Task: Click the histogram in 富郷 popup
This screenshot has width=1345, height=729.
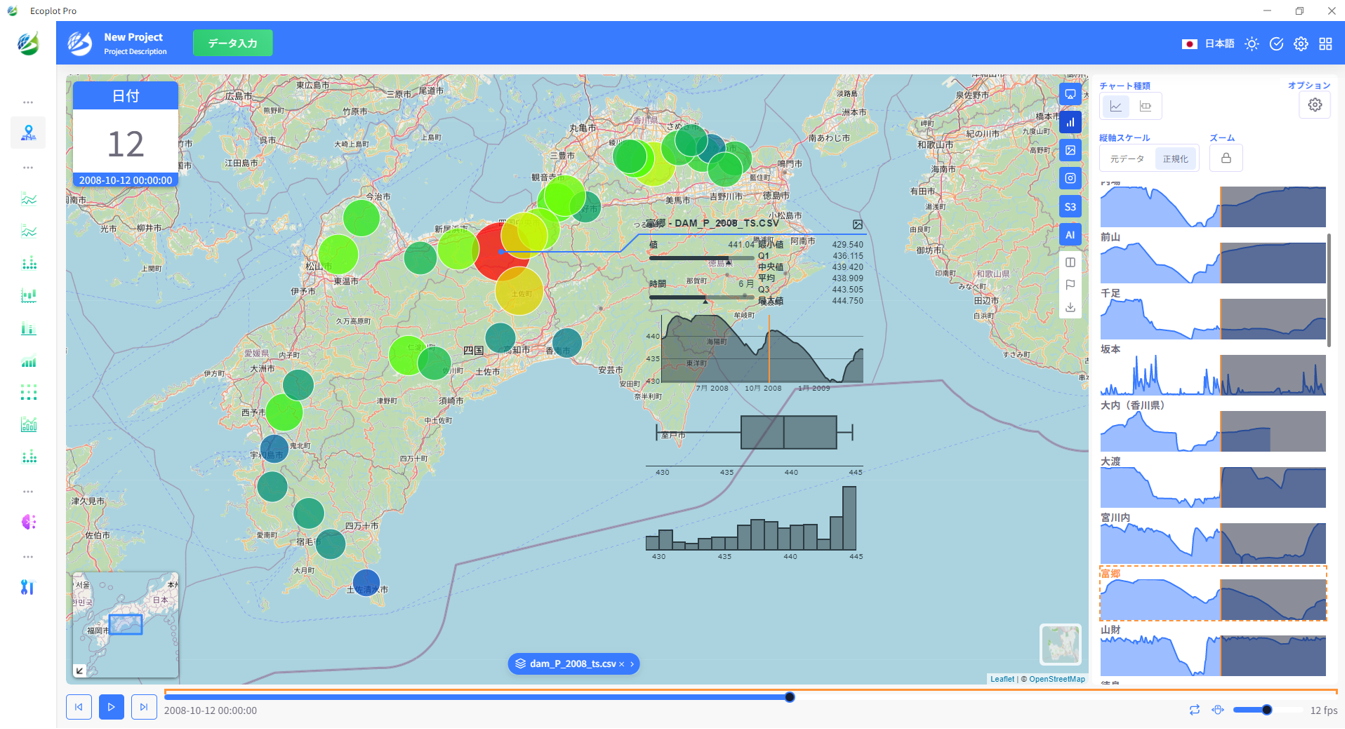Action: point(752,518)
